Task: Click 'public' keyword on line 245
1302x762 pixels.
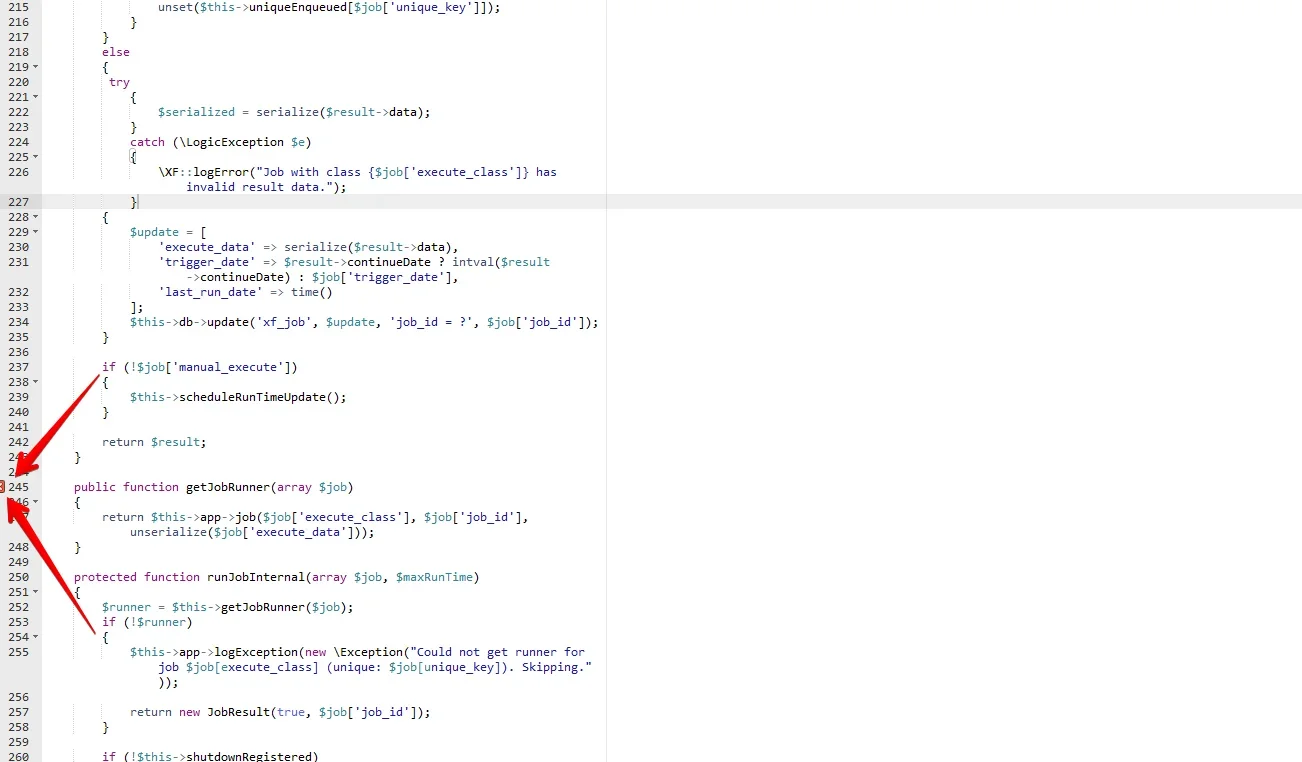Action: 95,487
